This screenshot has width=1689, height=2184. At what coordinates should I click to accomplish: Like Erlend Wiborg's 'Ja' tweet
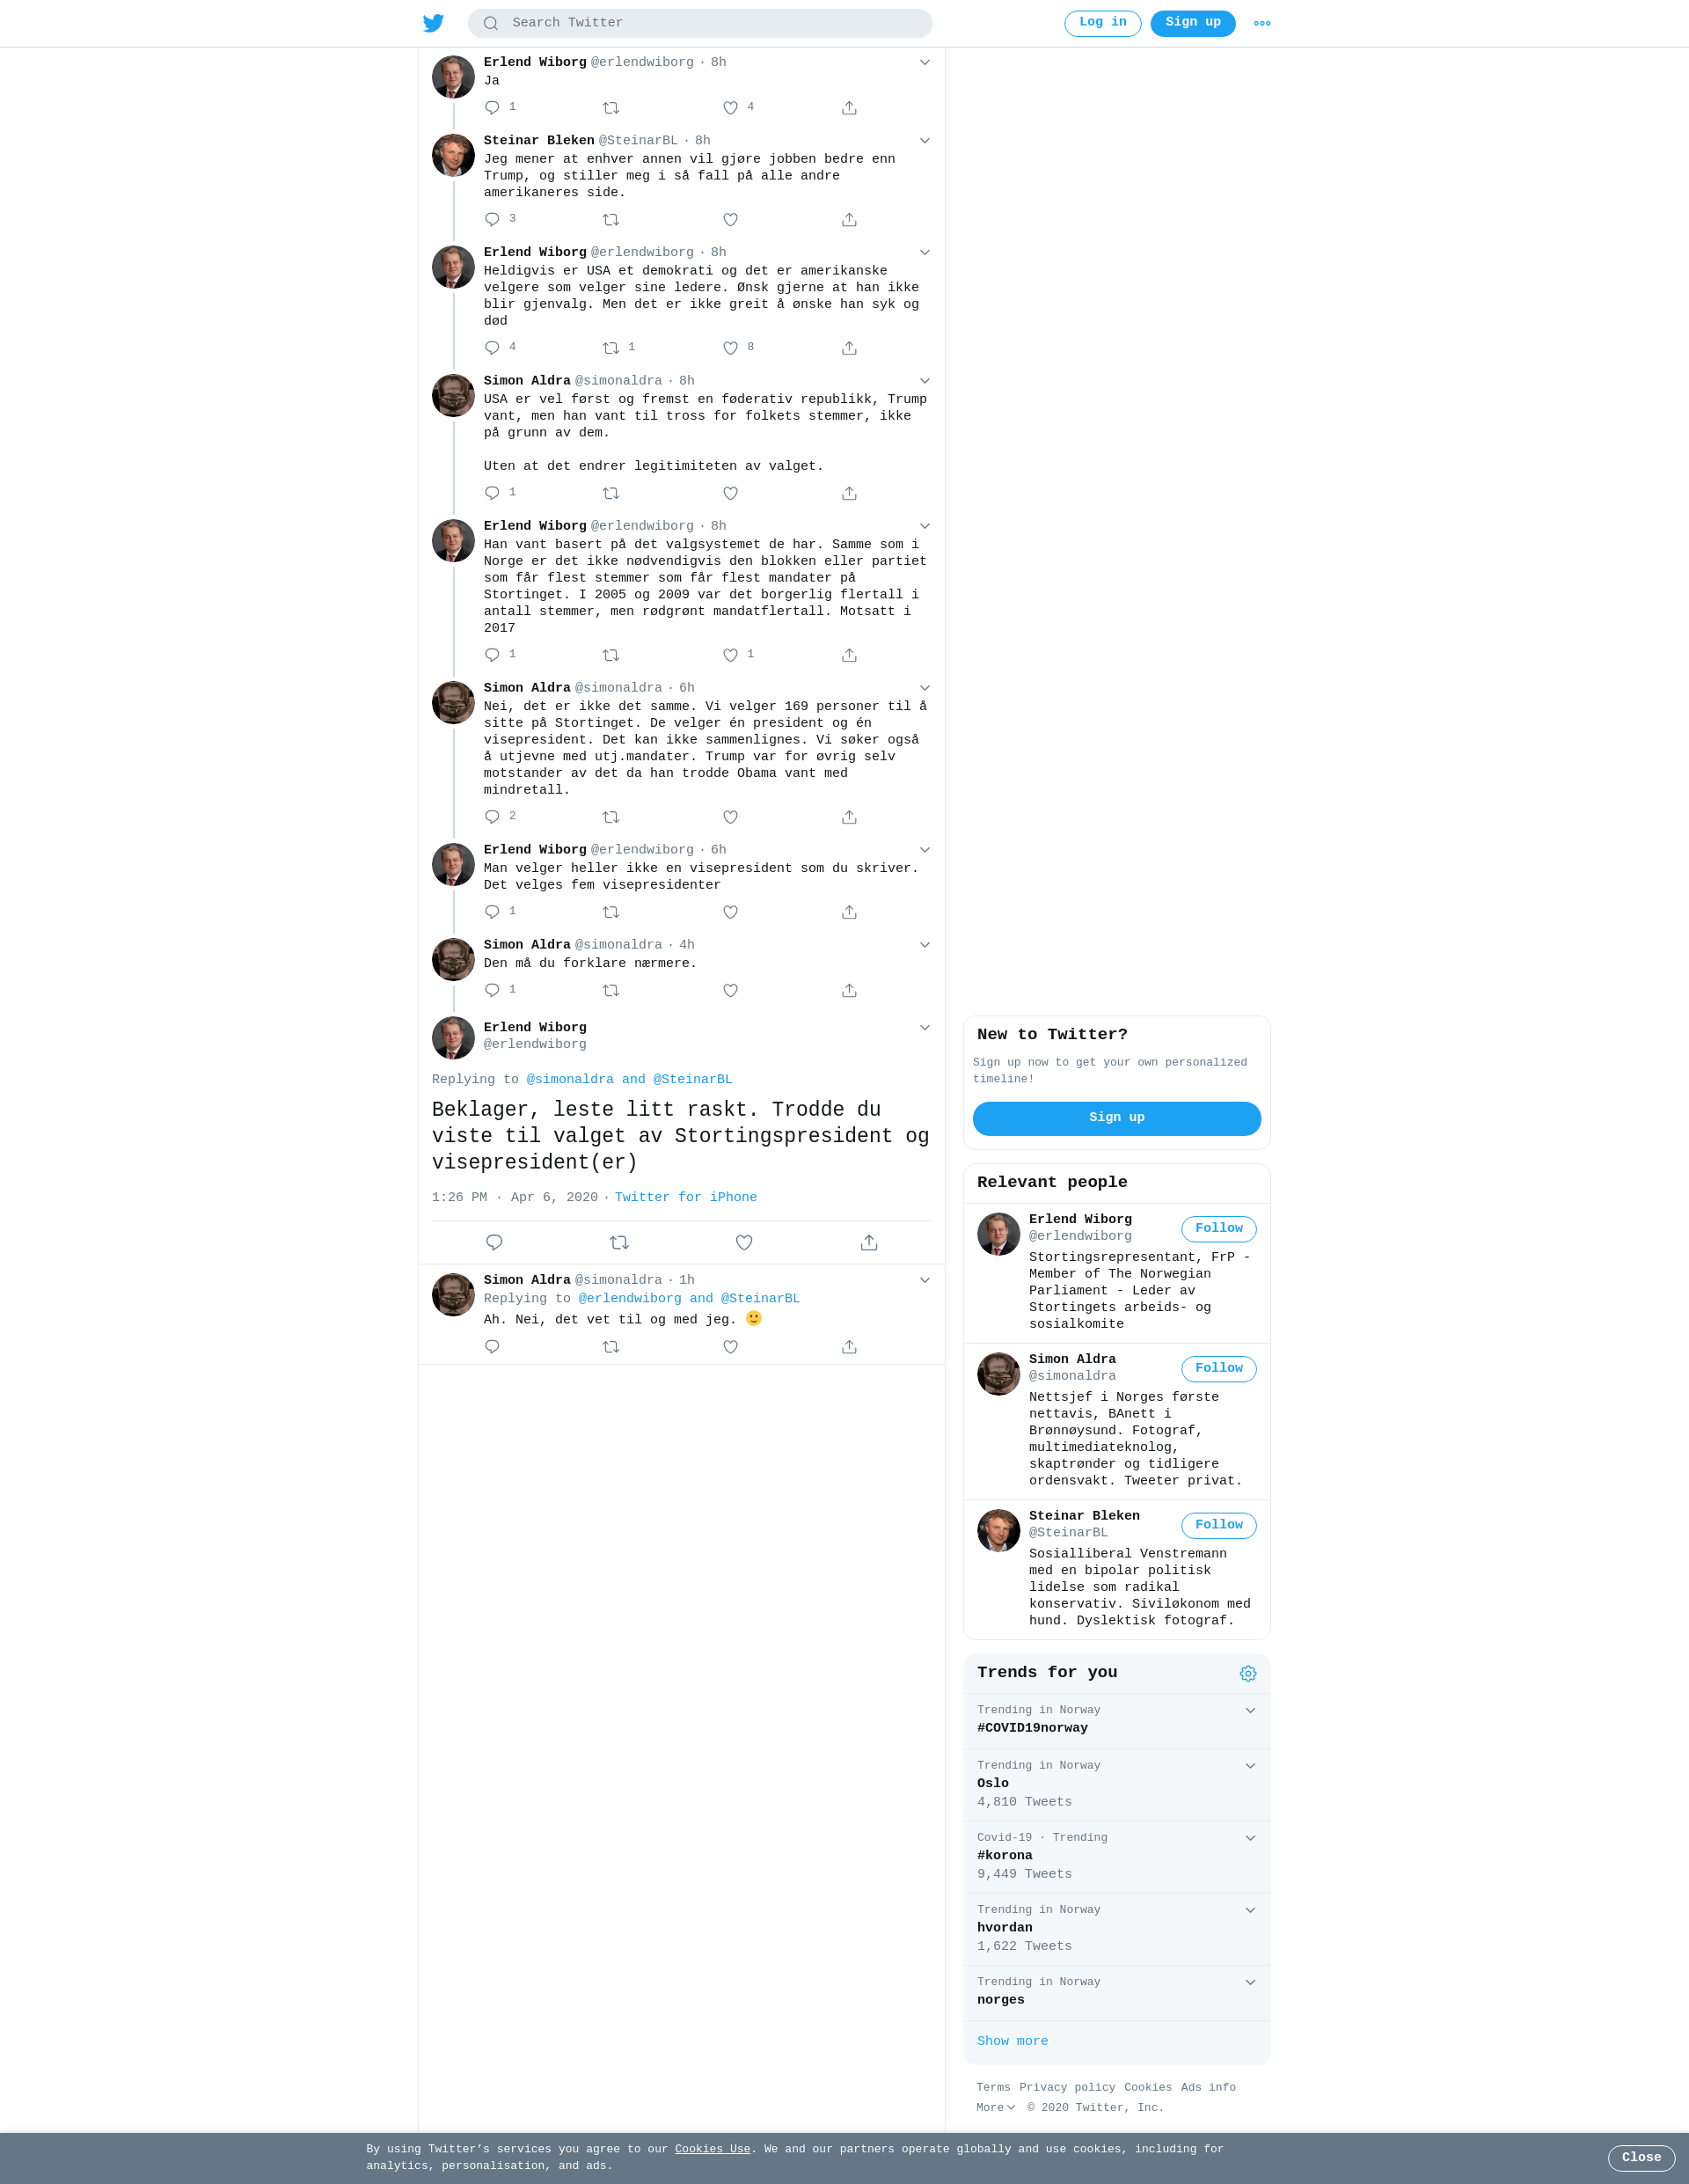(x=730, y=108)
